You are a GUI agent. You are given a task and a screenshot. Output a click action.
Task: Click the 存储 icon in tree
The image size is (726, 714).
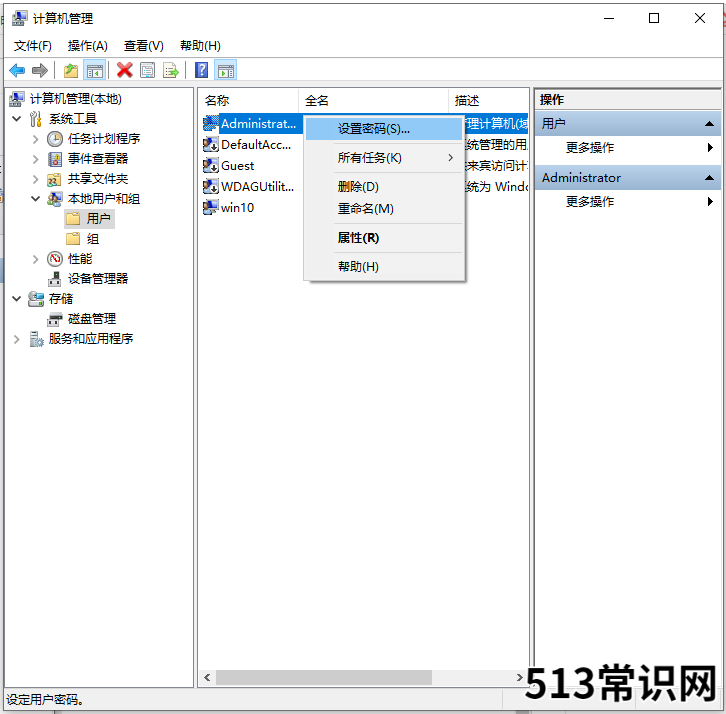[x=36, y=299]
